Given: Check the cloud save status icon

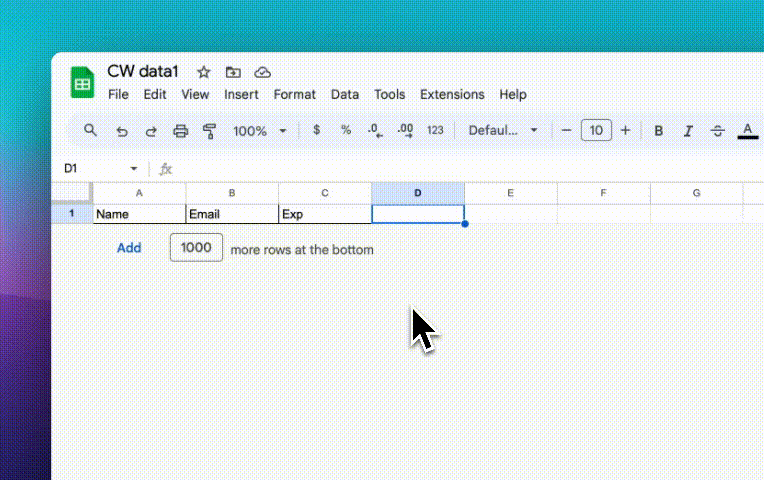Looking at the screenshot, I should coord(263,73).
